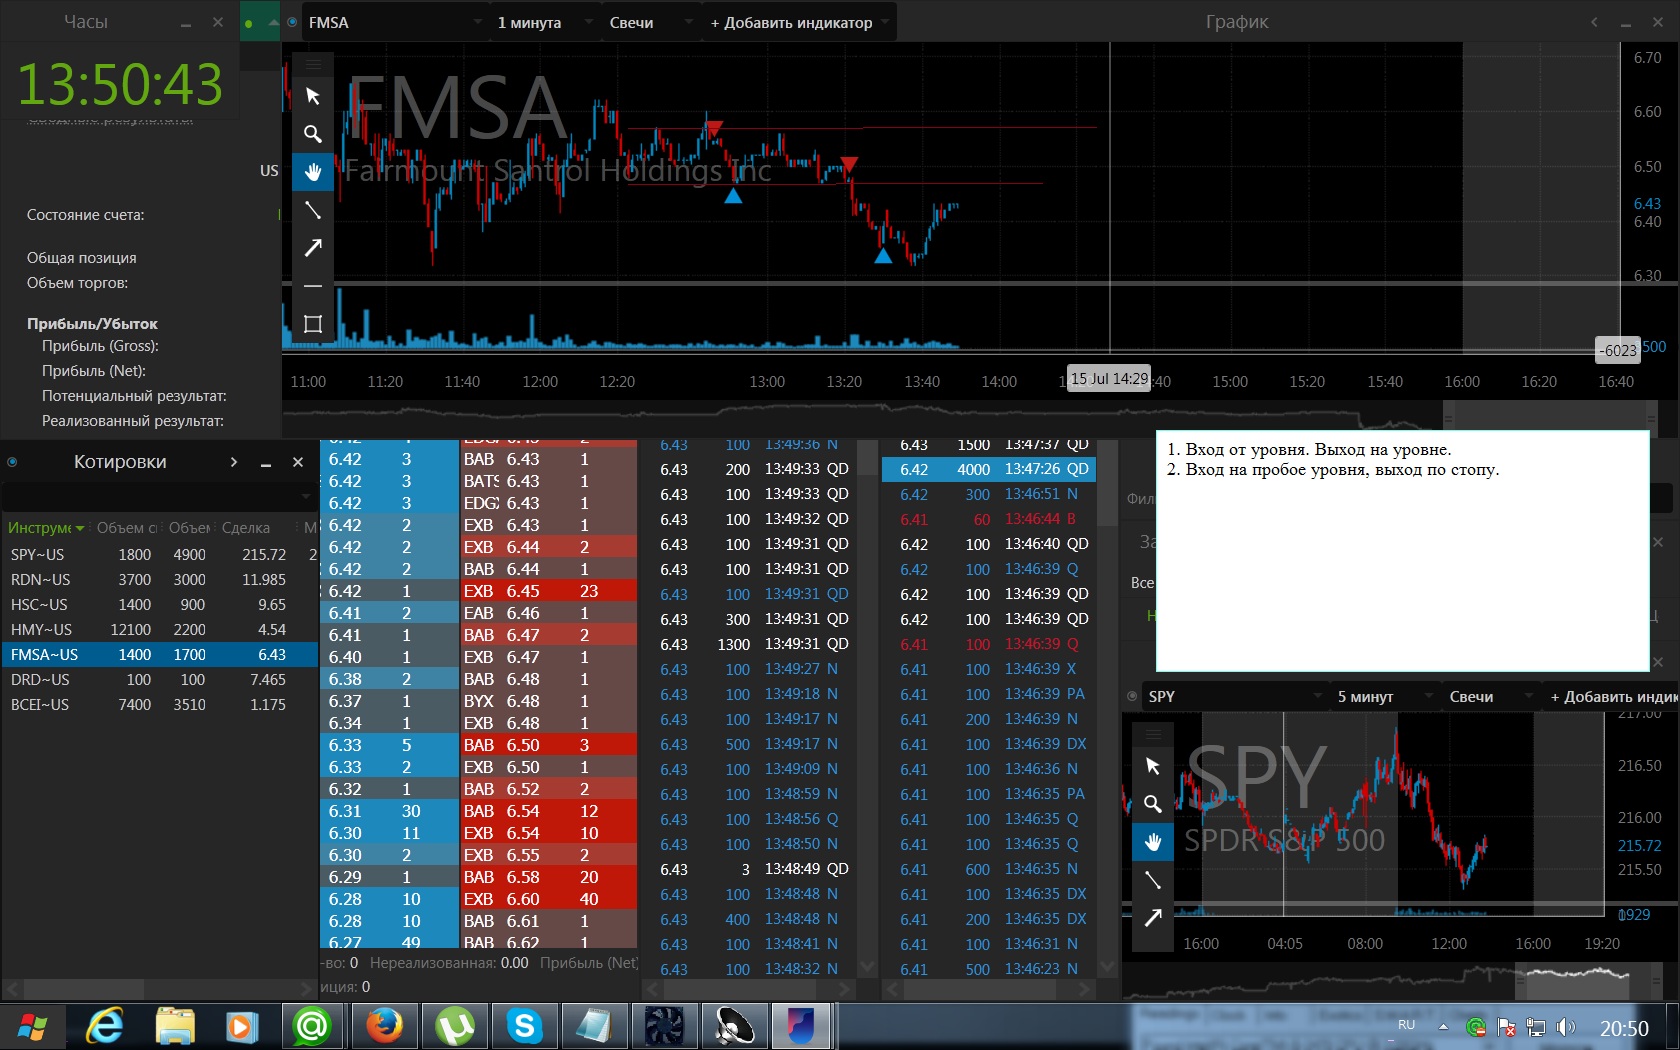Screen dimensions: 1680x1050
Task: Click the horizontal scrollbar under Котировки list
Action: (85, 988)
